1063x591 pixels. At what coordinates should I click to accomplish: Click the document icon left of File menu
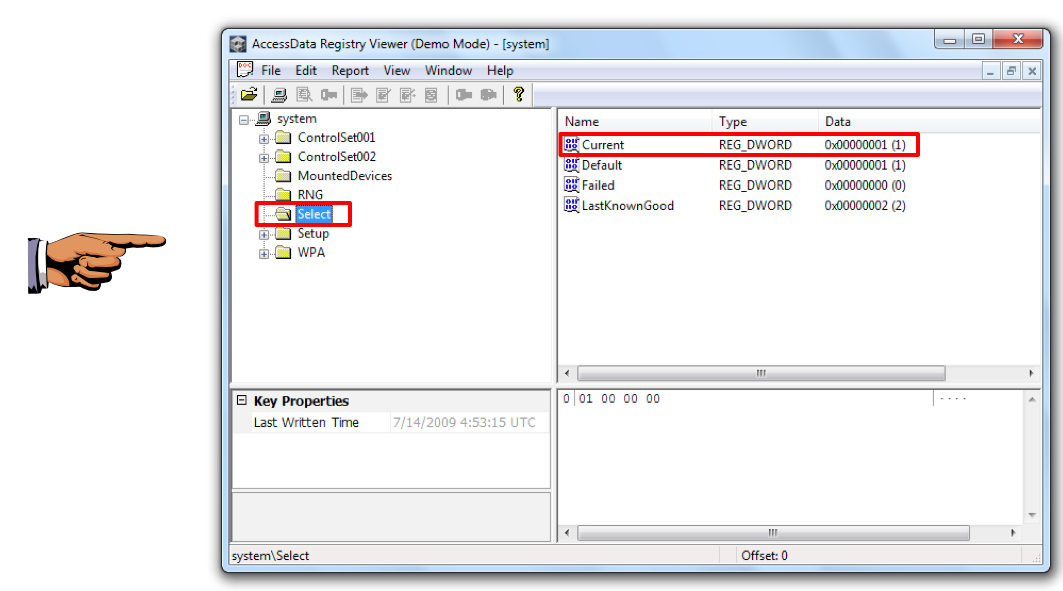click(x=245, y=70)
